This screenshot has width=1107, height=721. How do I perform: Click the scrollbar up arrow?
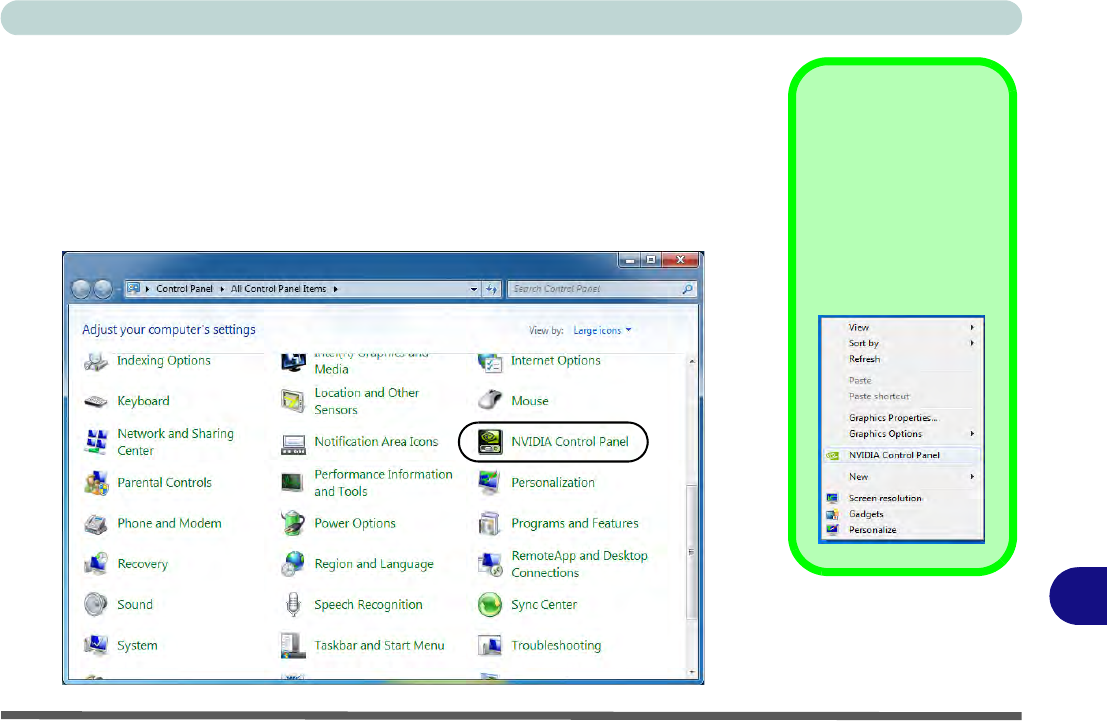coord(692,362)
